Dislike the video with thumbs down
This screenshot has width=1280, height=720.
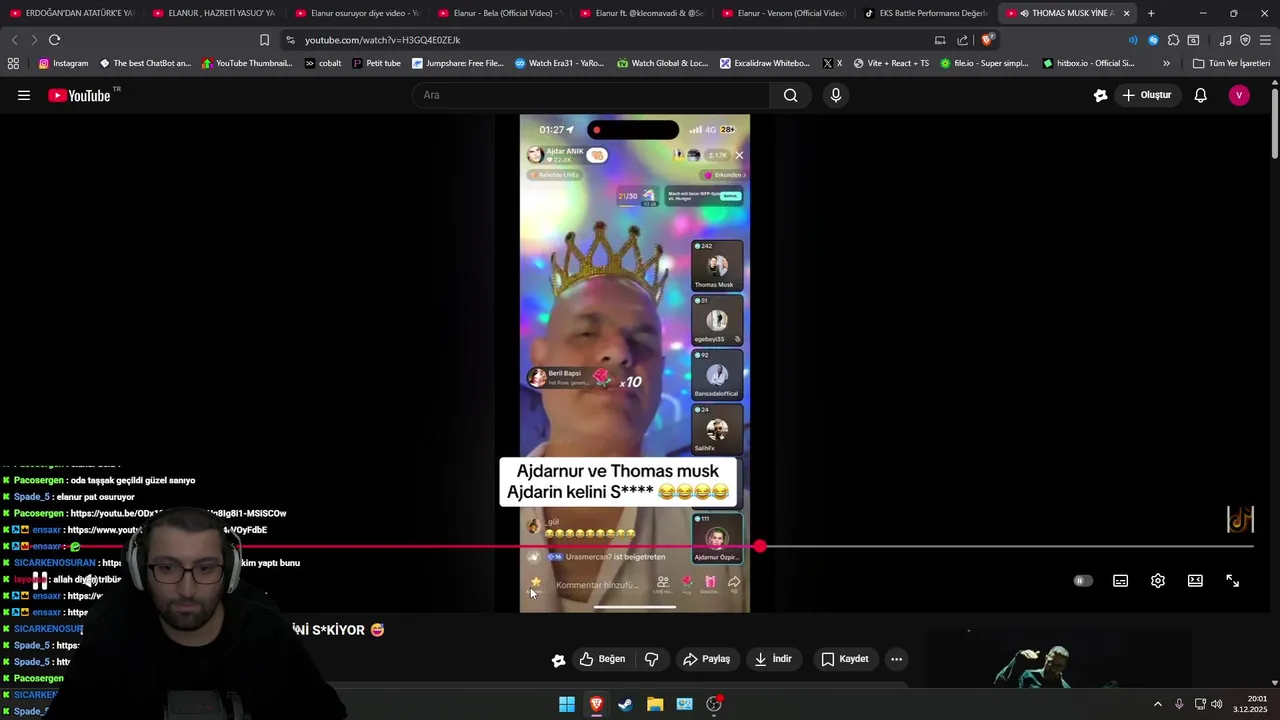tap(651, 659)
